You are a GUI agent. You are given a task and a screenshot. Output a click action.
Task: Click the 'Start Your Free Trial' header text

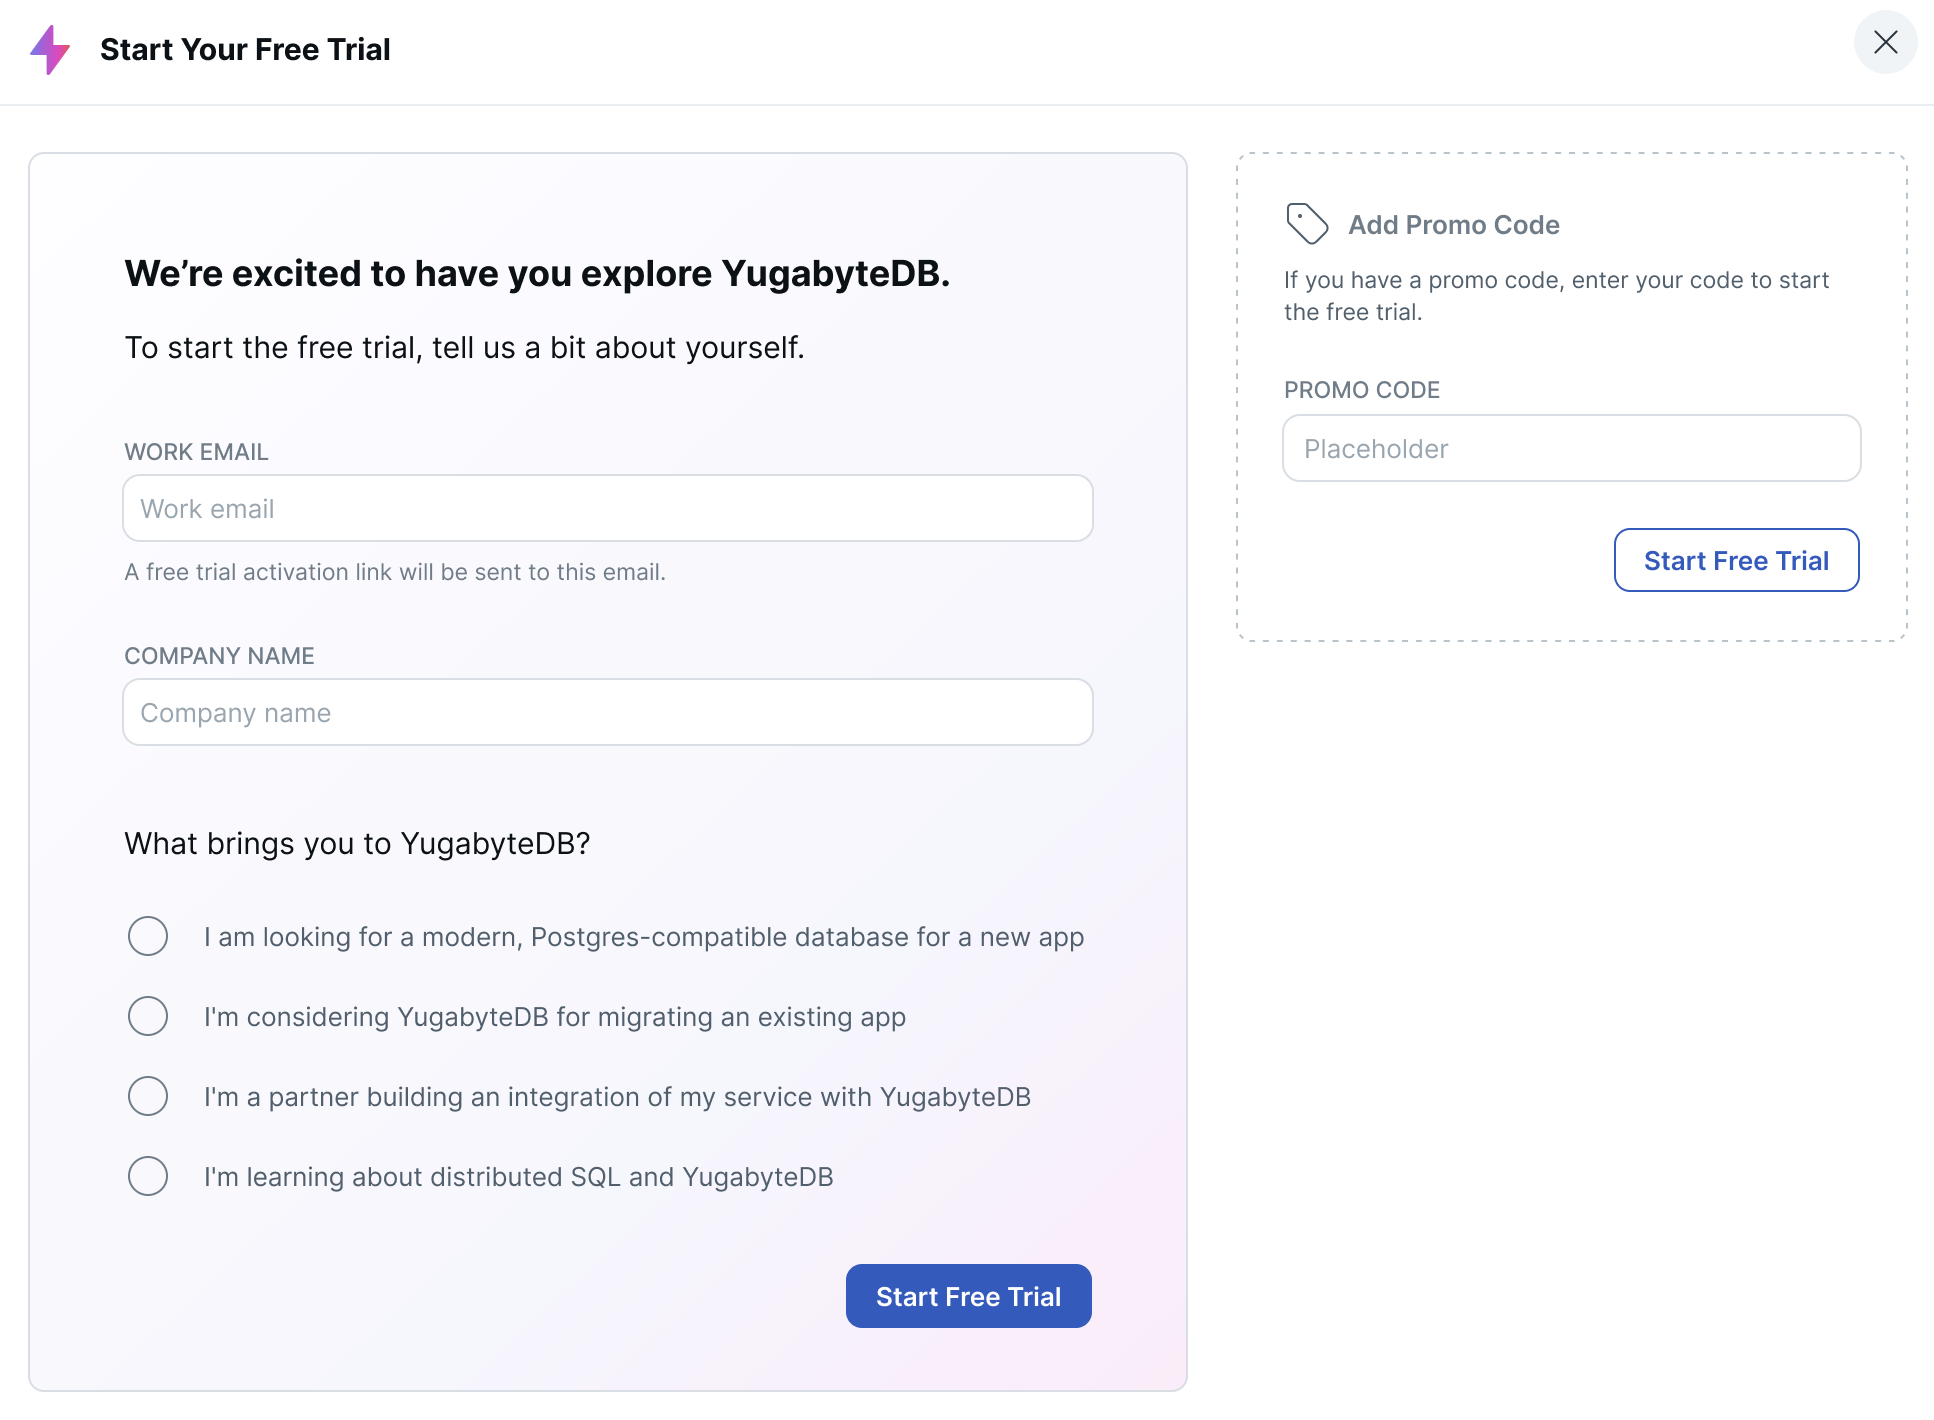coord(245,48)
